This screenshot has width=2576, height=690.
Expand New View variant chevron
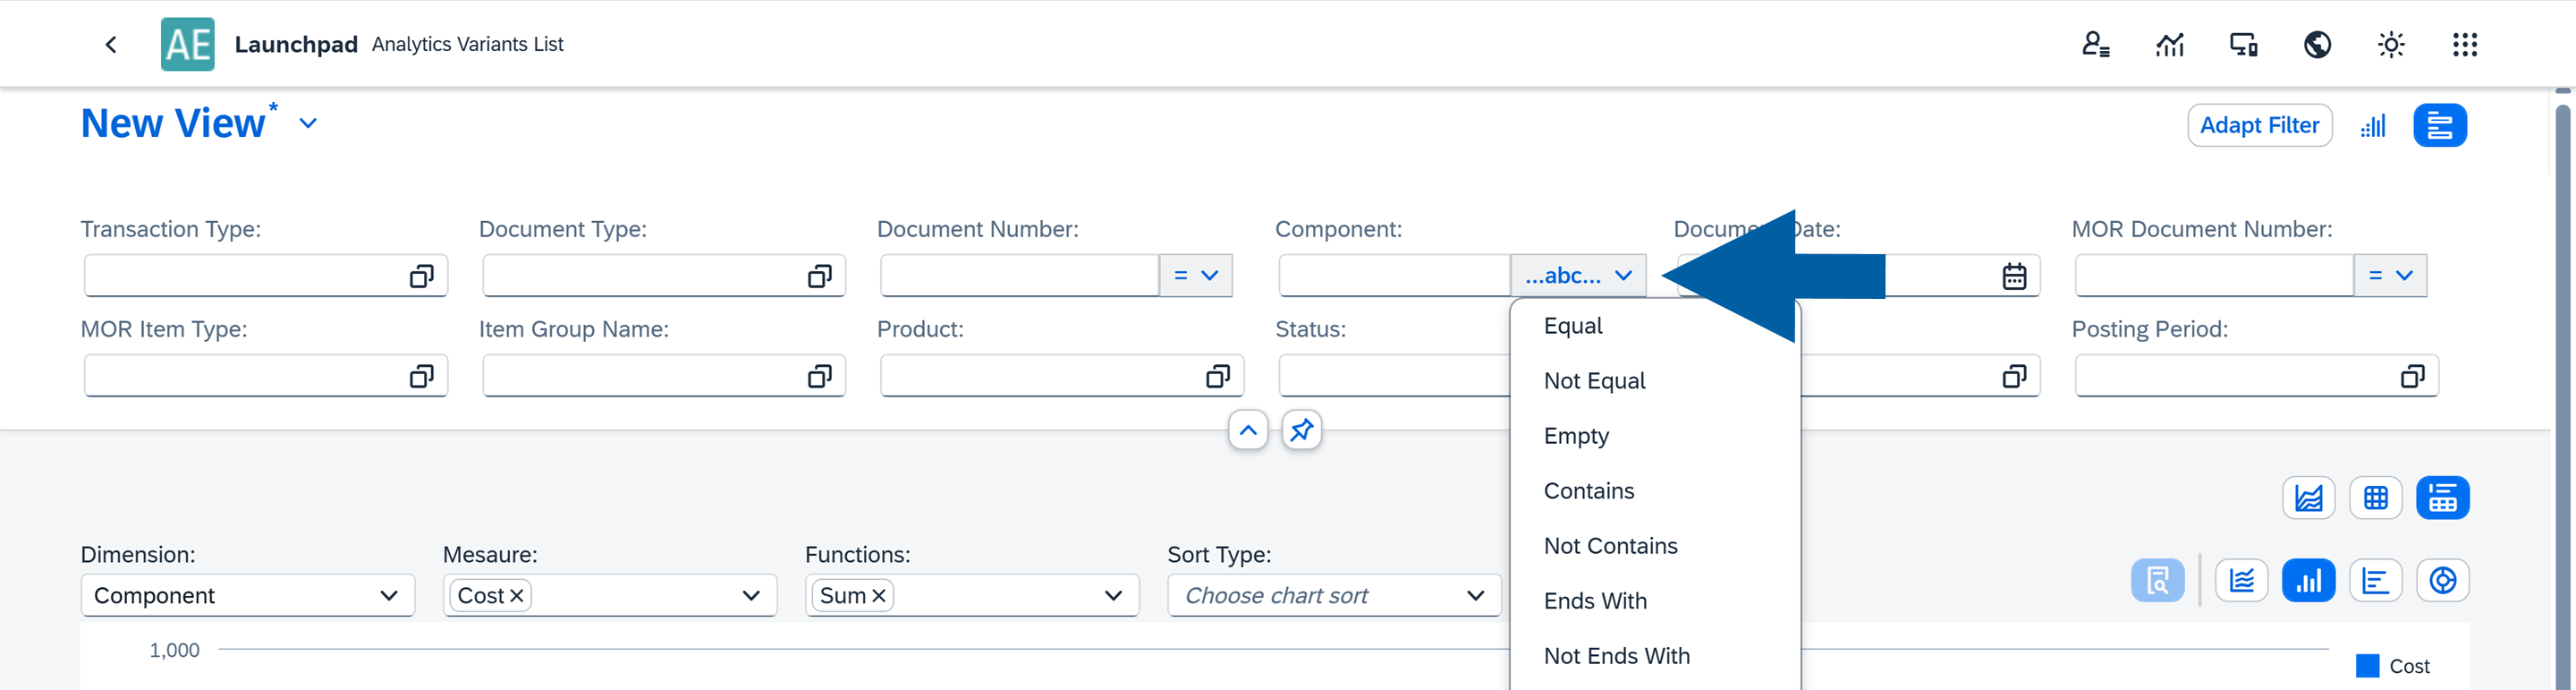click(x=308, y=123)
